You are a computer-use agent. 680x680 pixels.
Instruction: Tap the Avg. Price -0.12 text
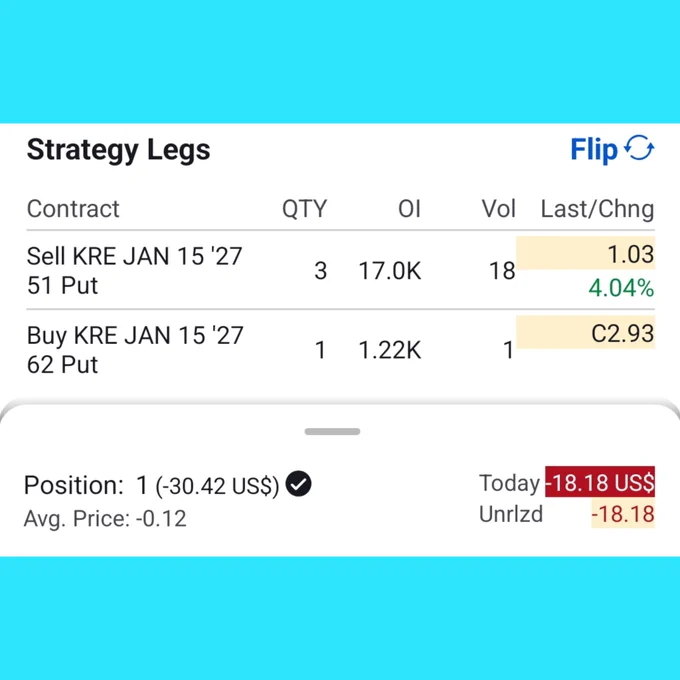pos(105,518)
